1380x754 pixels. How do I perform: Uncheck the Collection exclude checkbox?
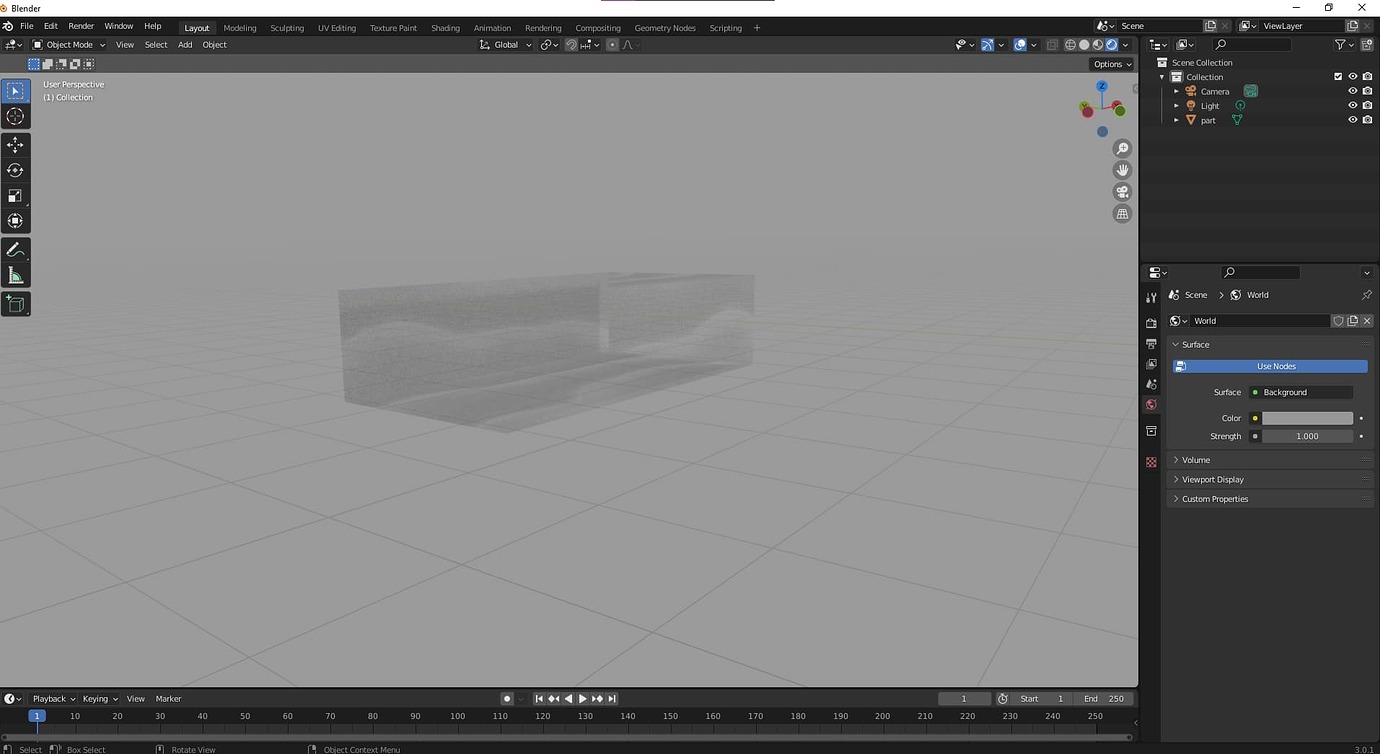tap(1338, 77)
